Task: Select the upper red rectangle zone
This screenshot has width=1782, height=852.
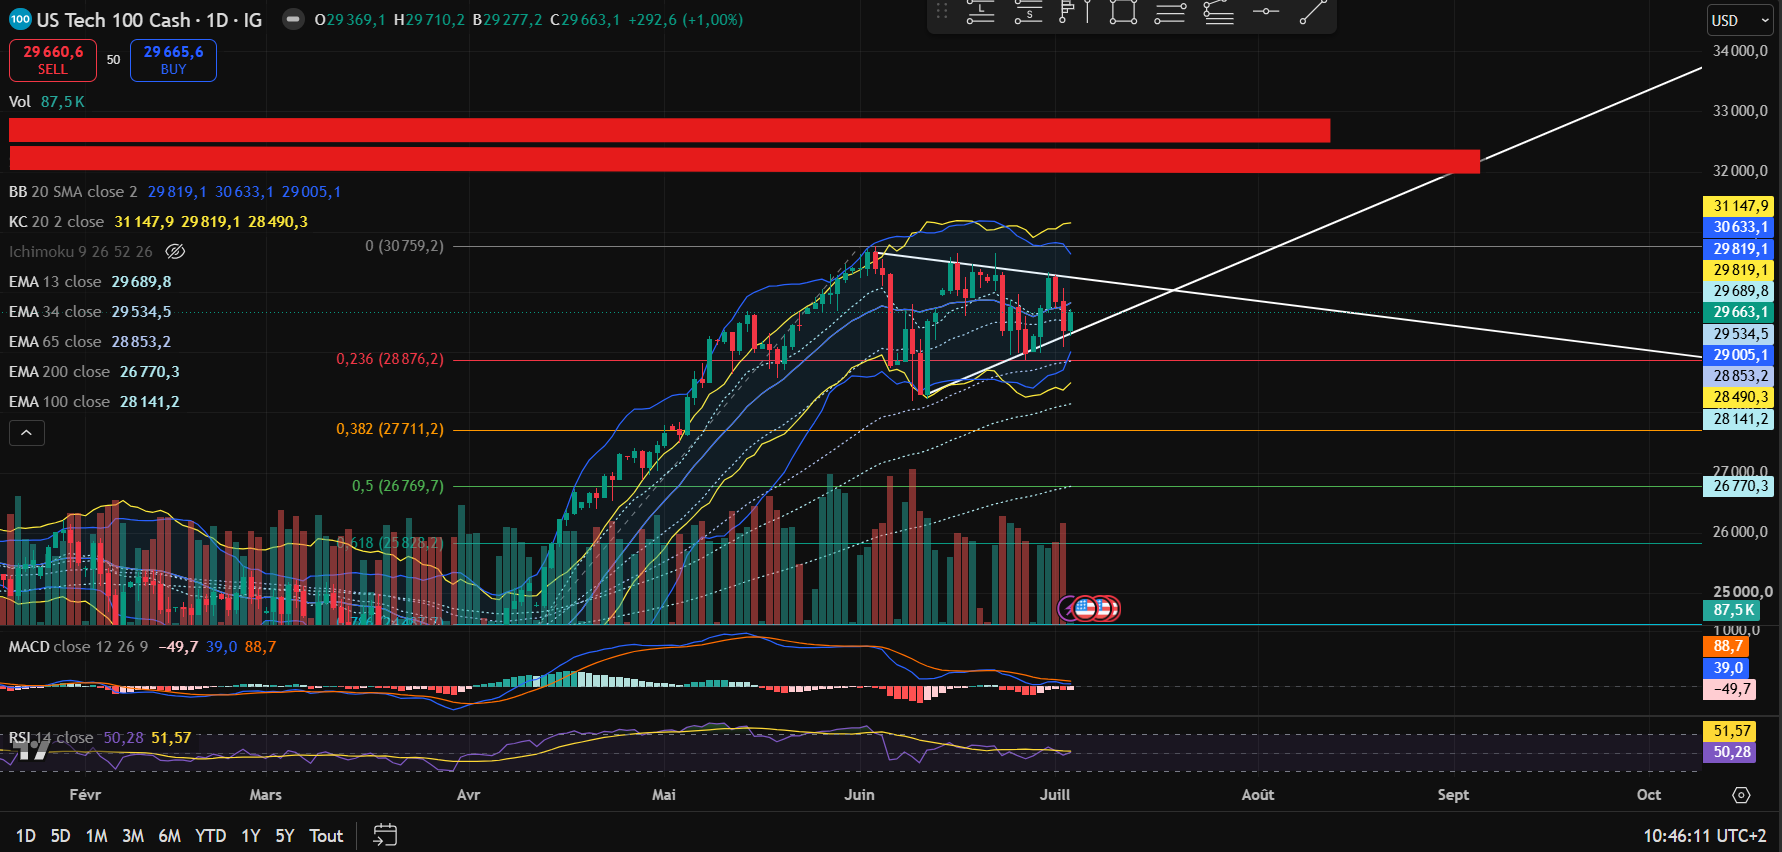Action: coord(669,130)
